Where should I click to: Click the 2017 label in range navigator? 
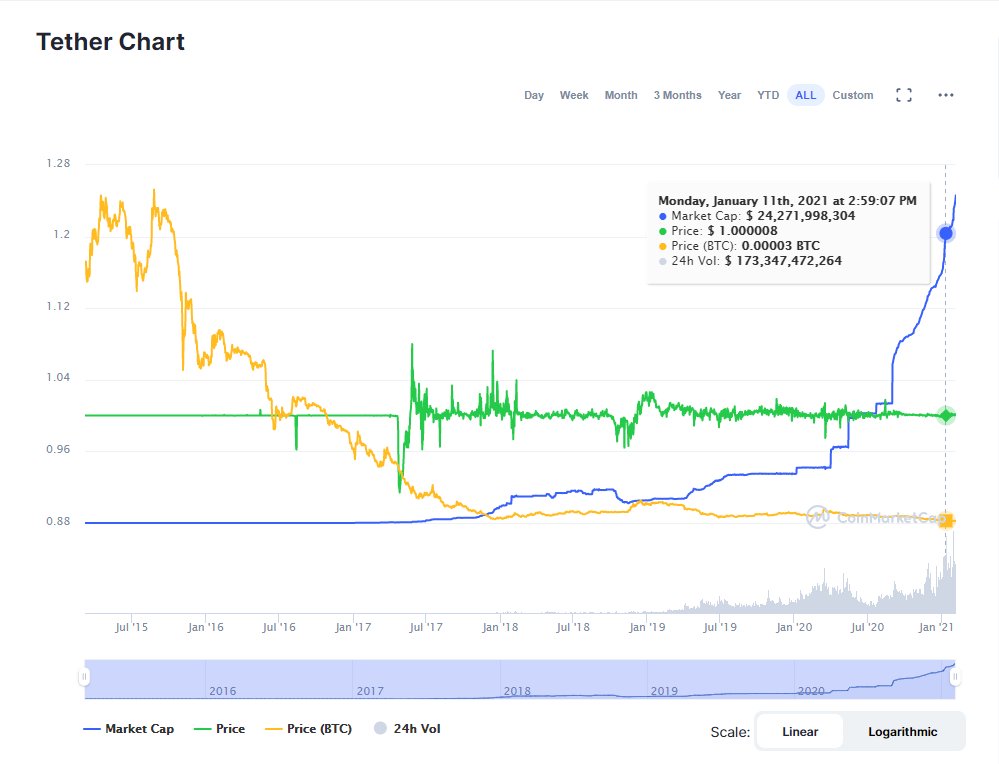[370, 691]
